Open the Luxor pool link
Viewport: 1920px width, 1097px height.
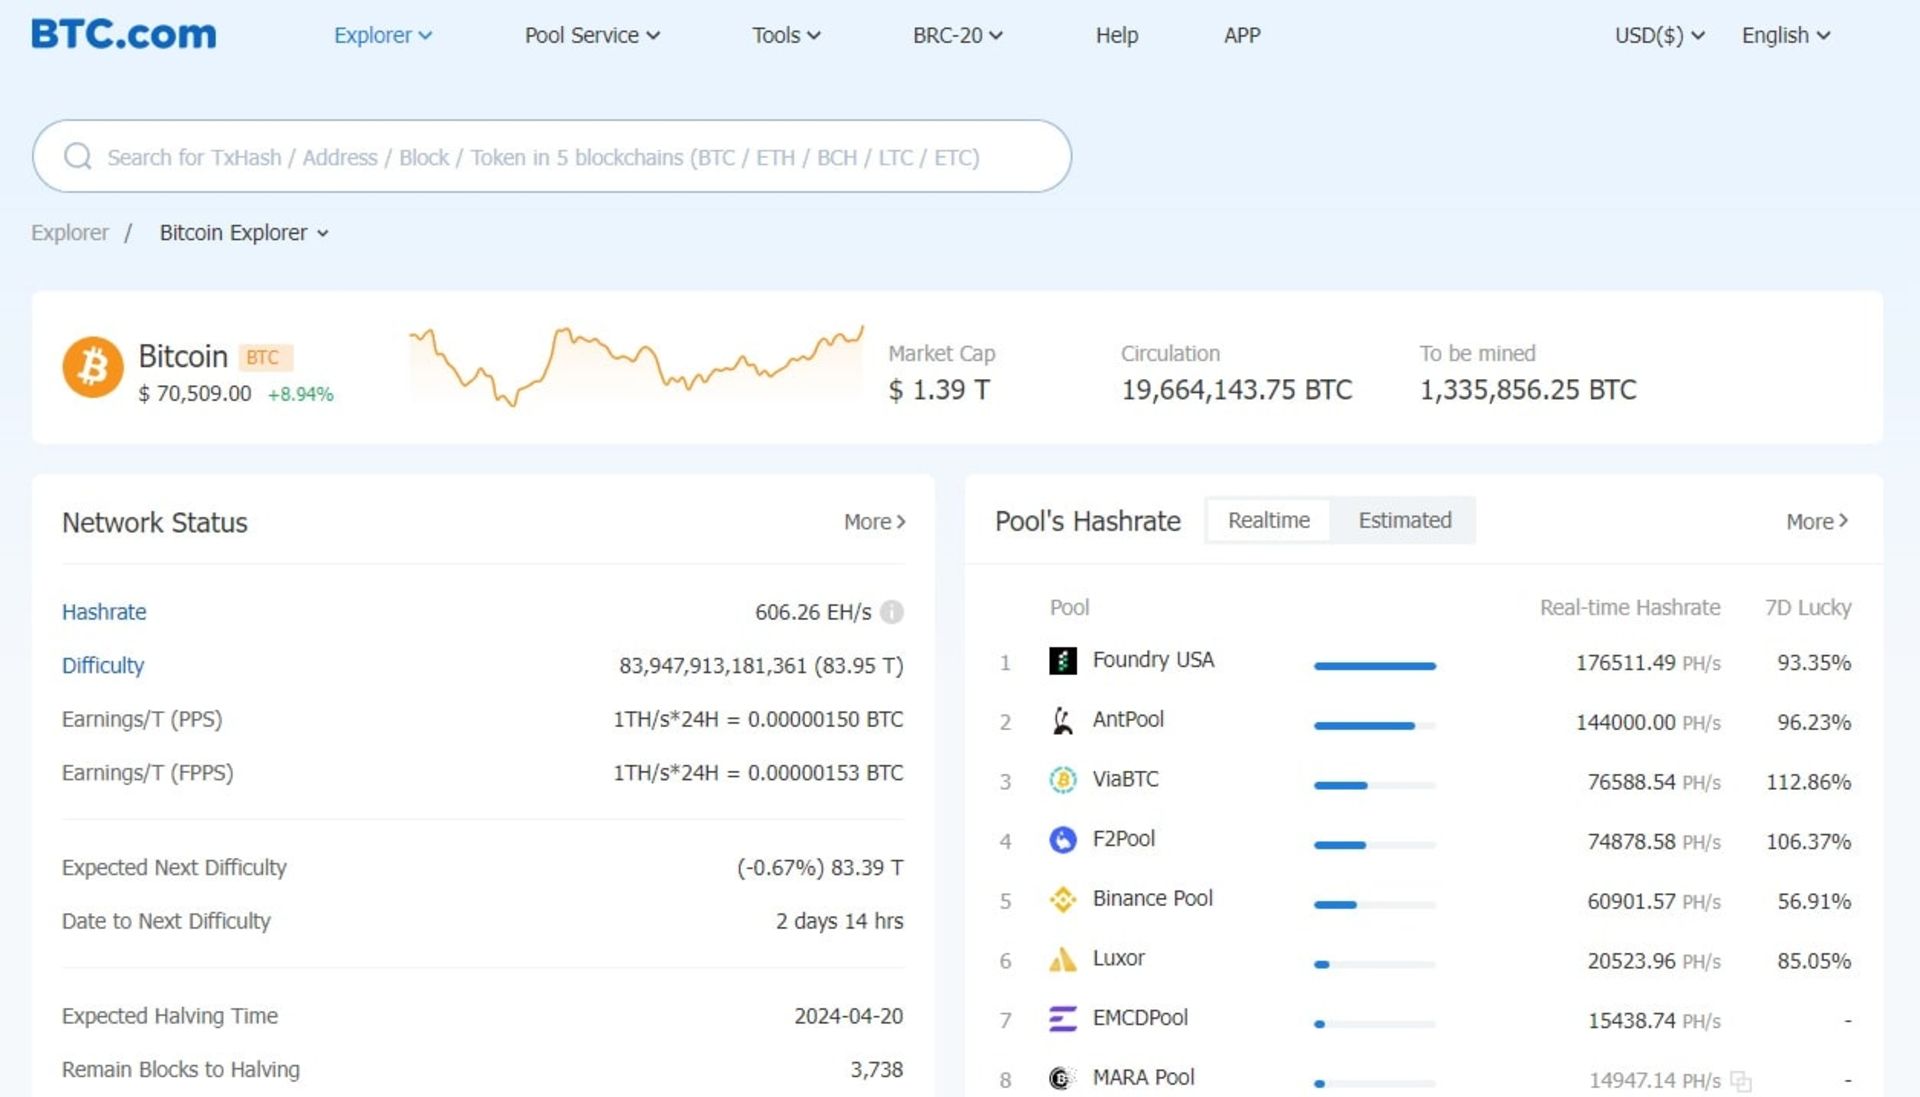(1118, 958)
